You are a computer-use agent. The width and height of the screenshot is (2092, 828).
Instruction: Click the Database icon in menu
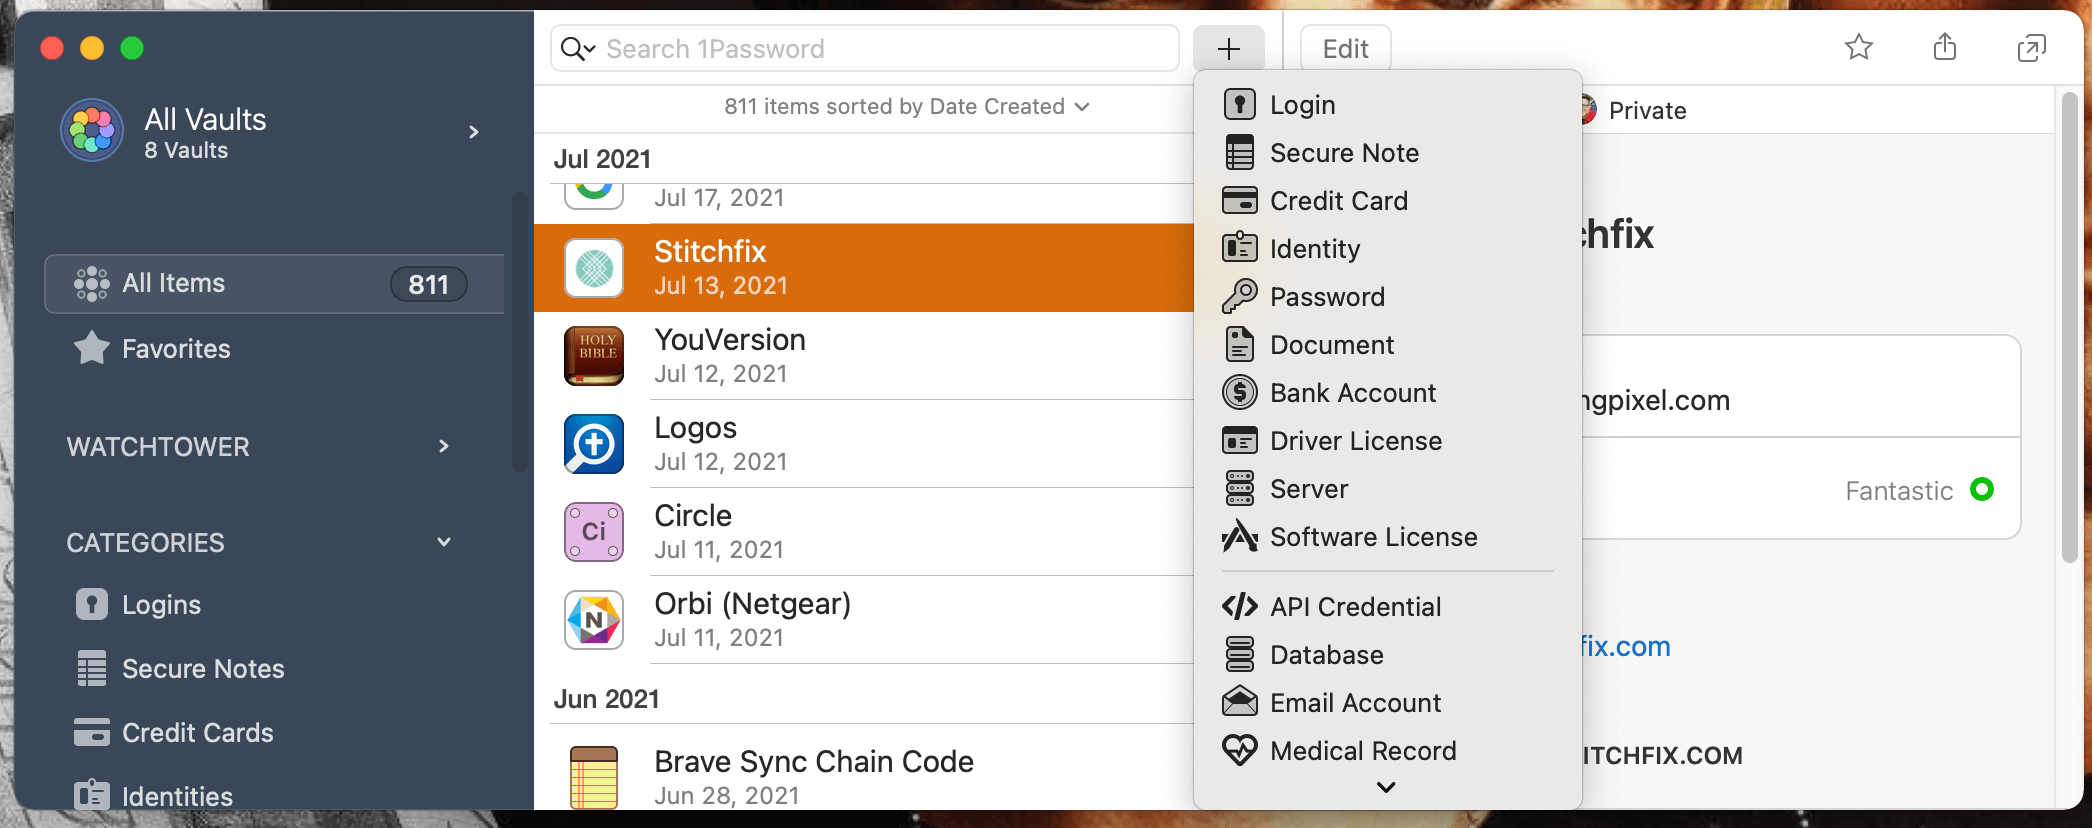1239,654
